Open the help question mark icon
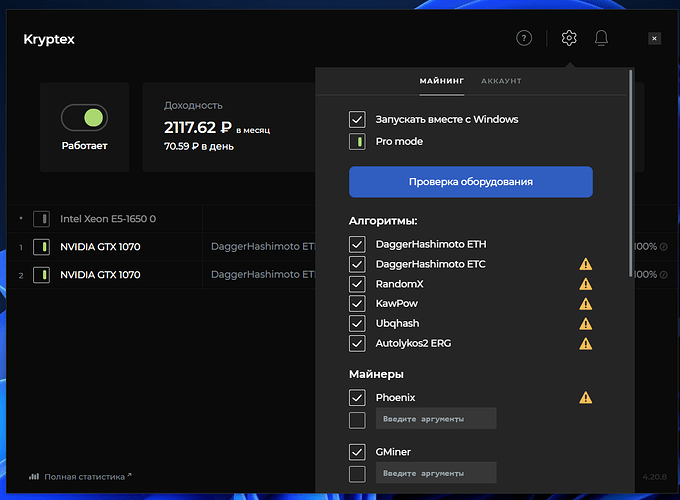Image resolution: width=680 pixels, height=500 pixels. [524, 38]
